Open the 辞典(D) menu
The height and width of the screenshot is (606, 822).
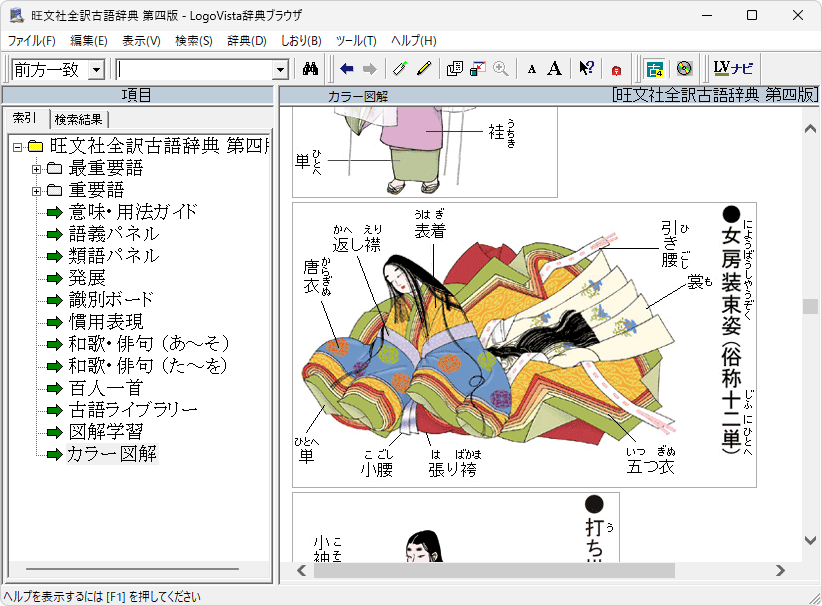(246, 41)
